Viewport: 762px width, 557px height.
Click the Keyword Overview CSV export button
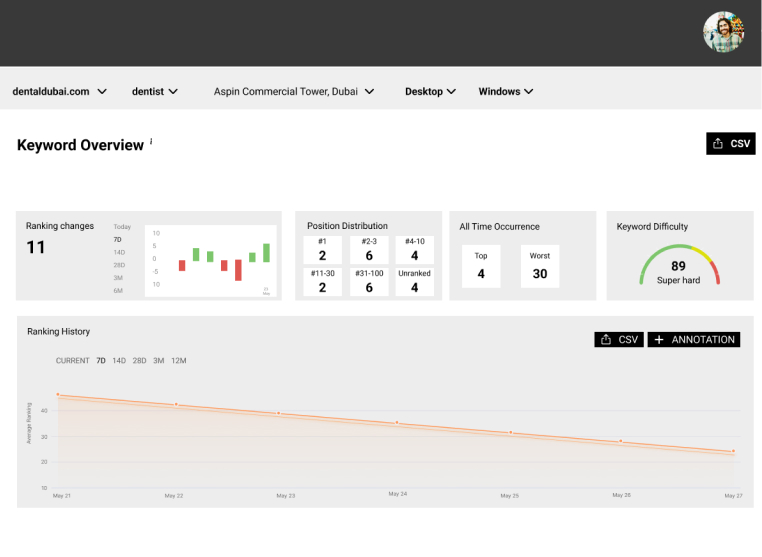[x=730, y=144]
